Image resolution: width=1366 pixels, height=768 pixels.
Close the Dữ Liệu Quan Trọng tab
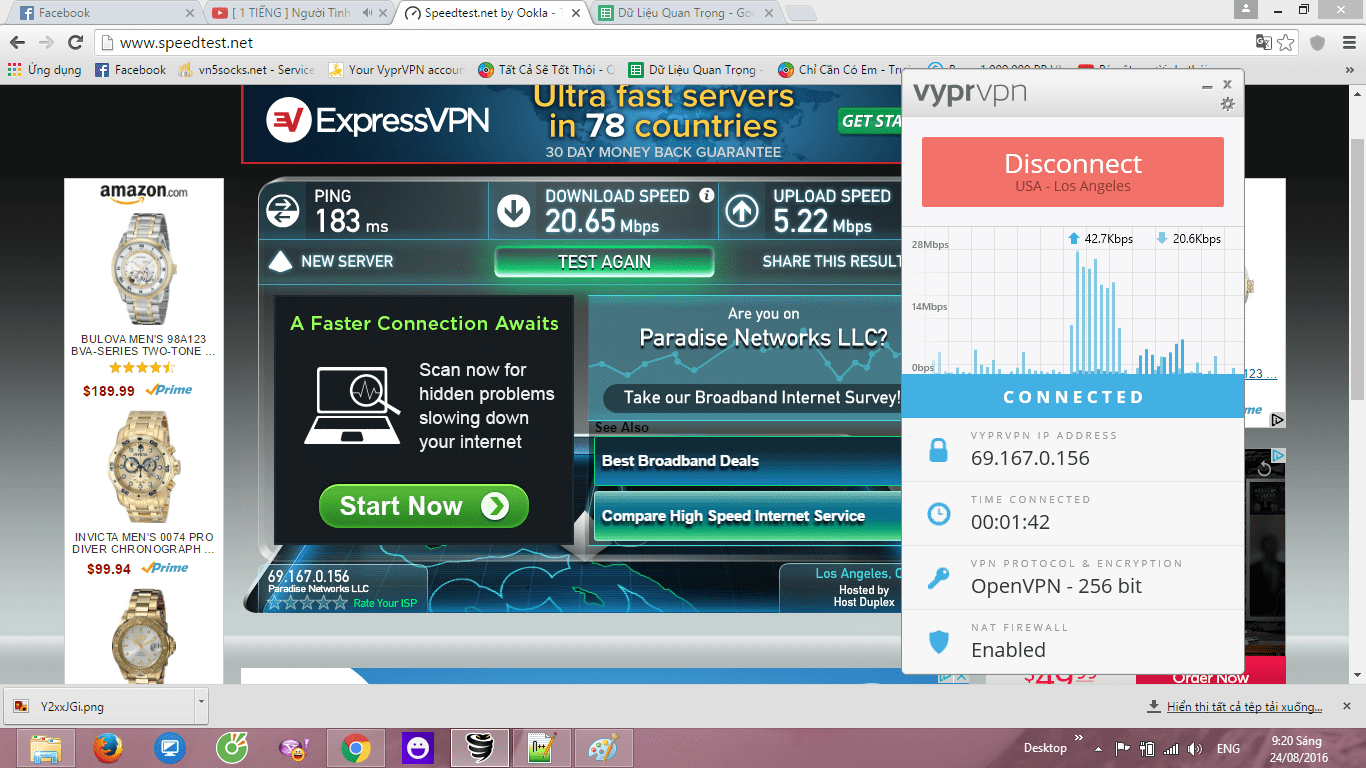770,14
